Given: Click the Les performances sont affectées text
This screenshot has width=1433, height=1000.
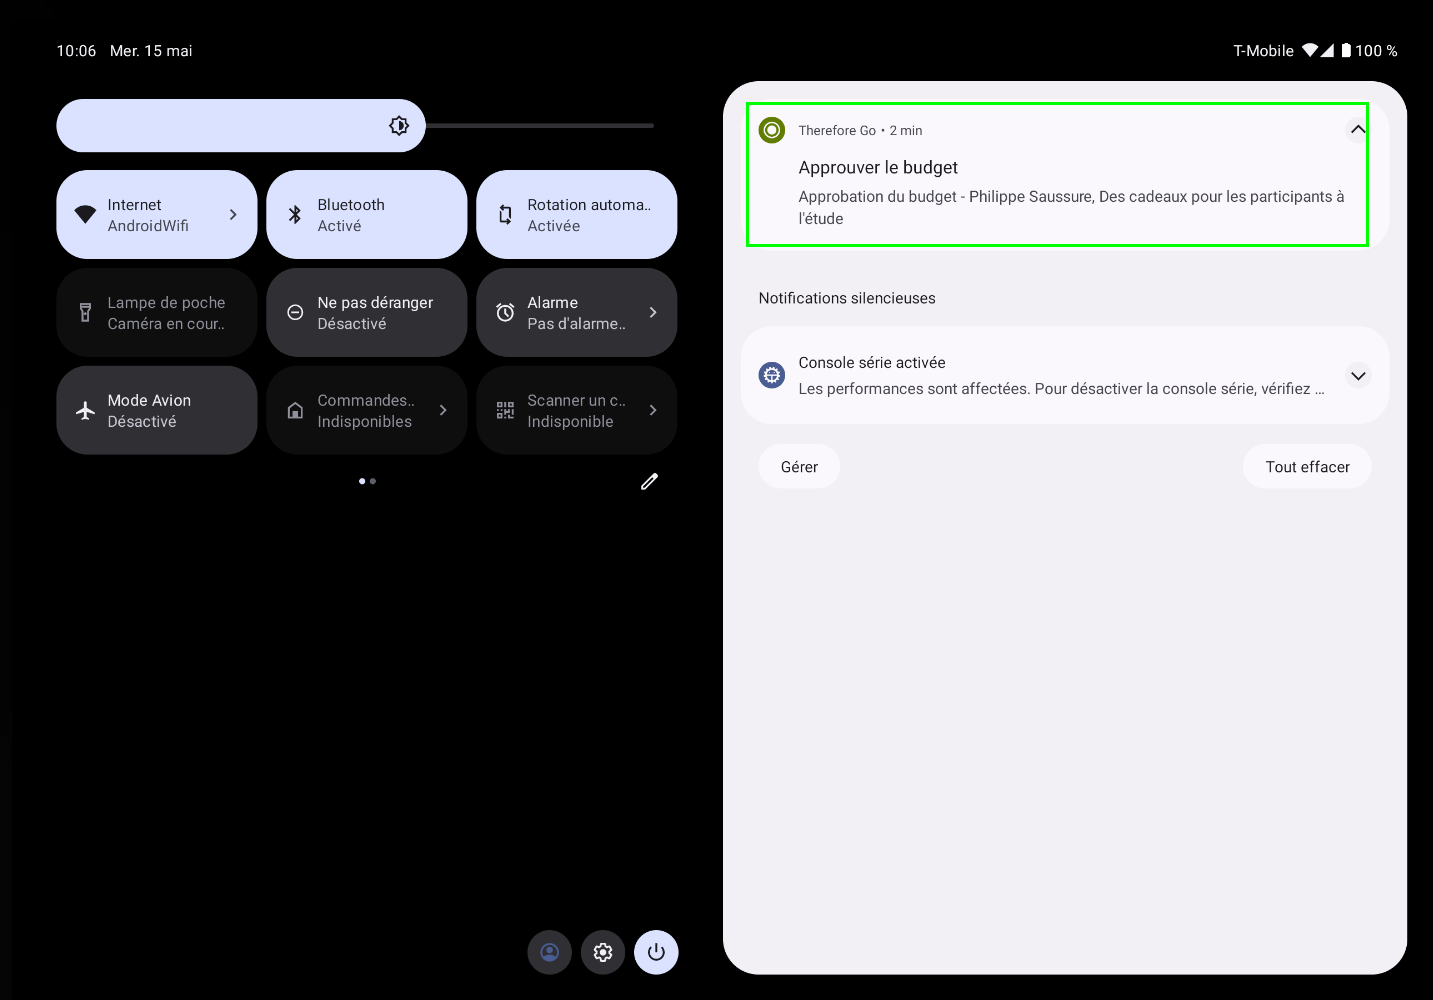Looking at the screenshot, I should click(x=1061, y=389).
